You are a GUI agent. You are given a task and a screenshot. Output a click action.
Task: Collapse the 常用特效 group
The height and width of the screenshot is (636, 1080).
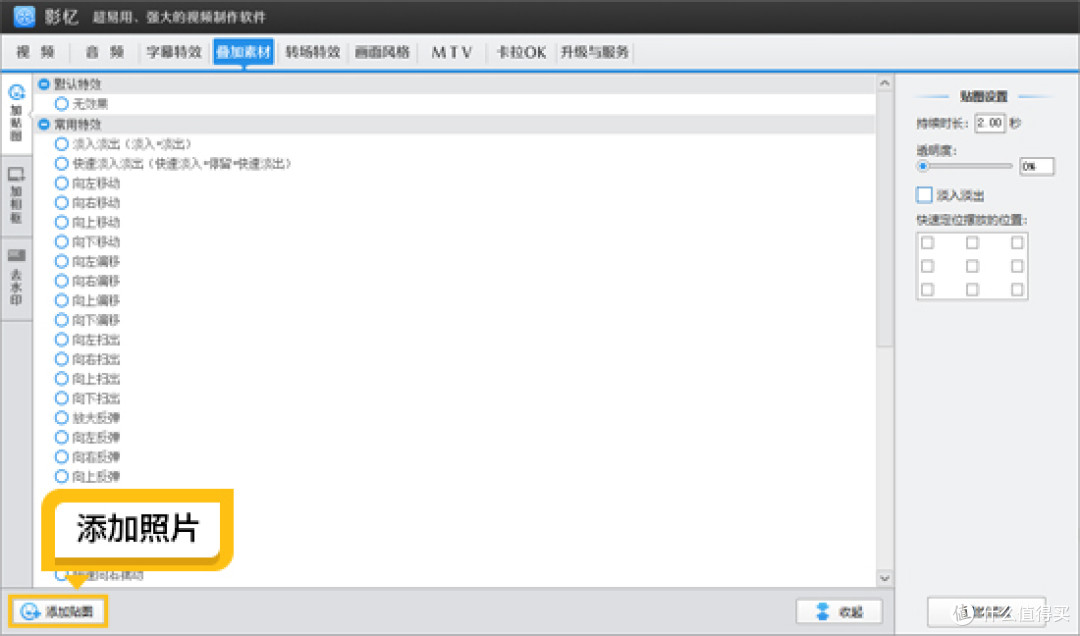(44, 124)
